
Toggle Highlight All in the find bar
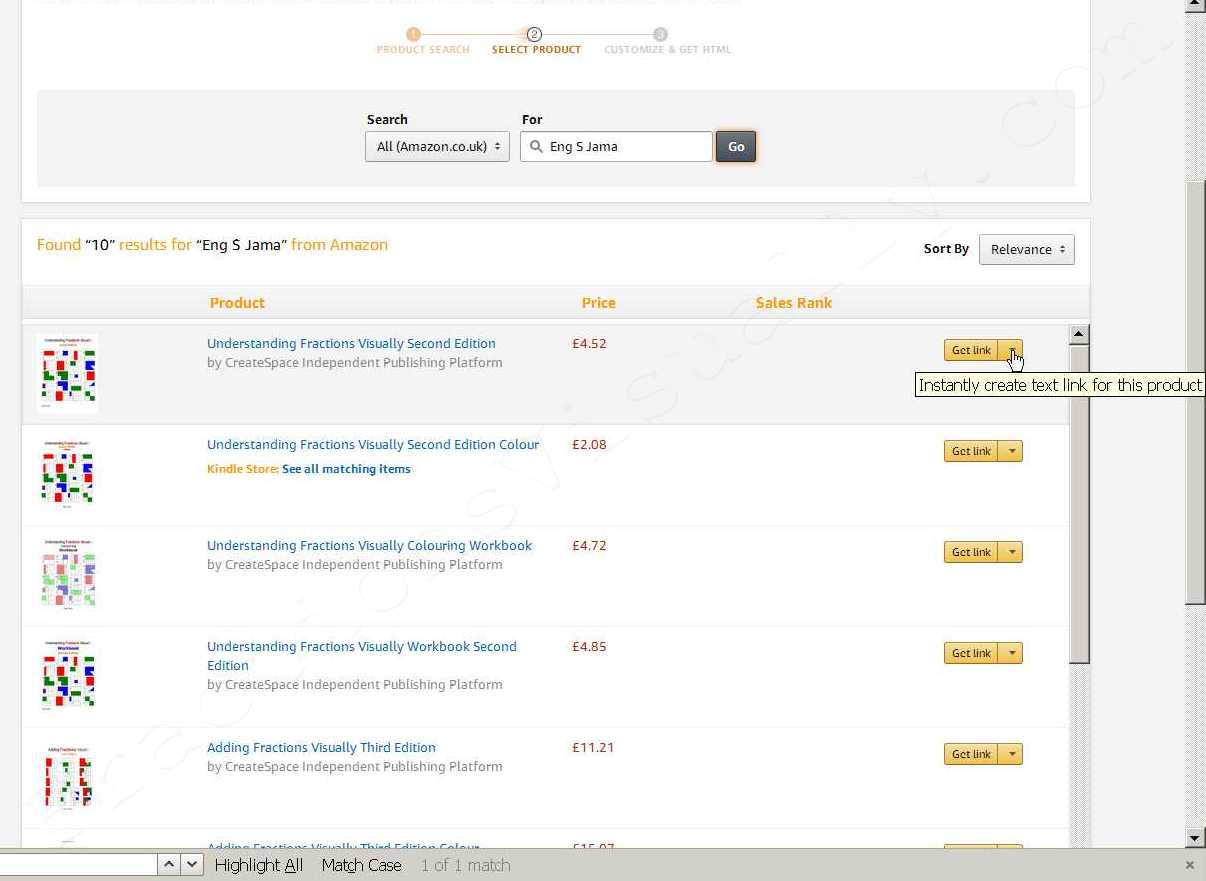click(x=259, y=865)
